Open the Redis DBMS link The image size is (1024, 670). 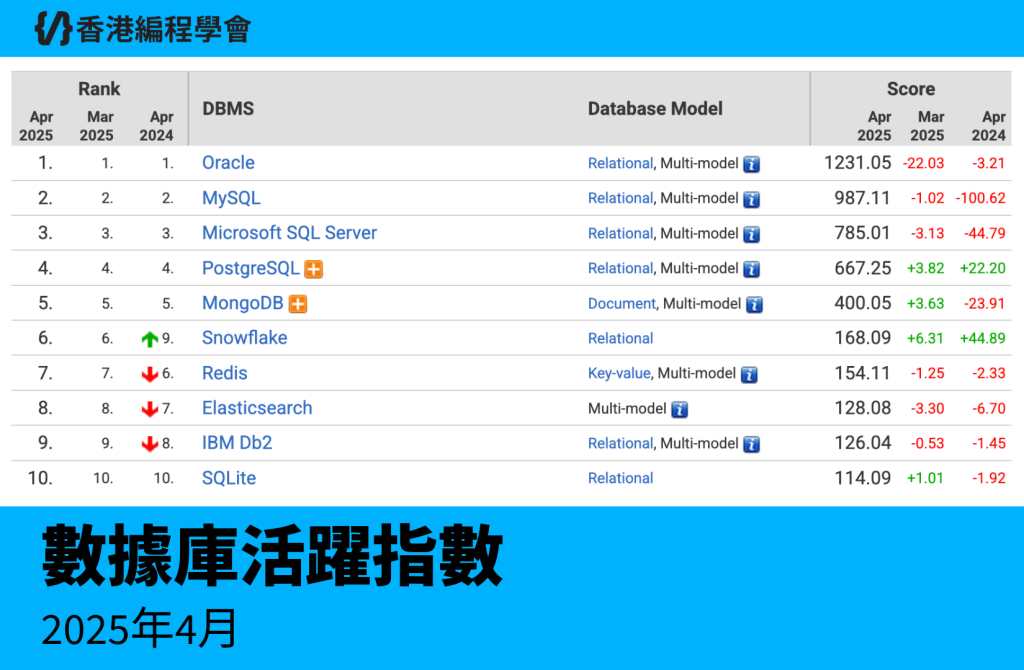[225, 373]
